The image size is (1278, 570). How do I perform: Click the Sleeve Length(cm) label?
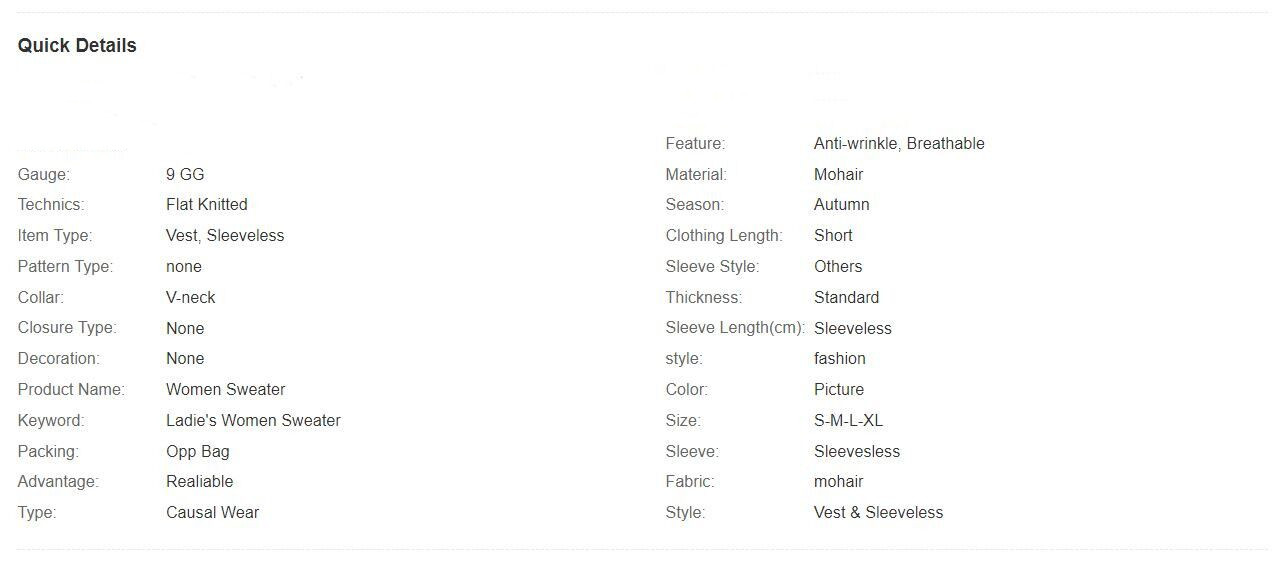point(735,328)
